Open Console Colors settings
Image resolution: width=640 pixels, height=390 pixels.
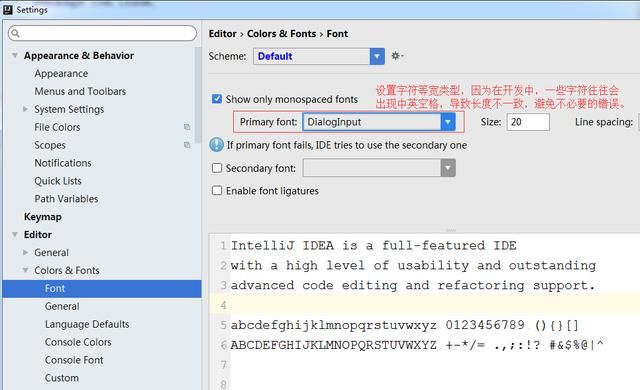78,342
